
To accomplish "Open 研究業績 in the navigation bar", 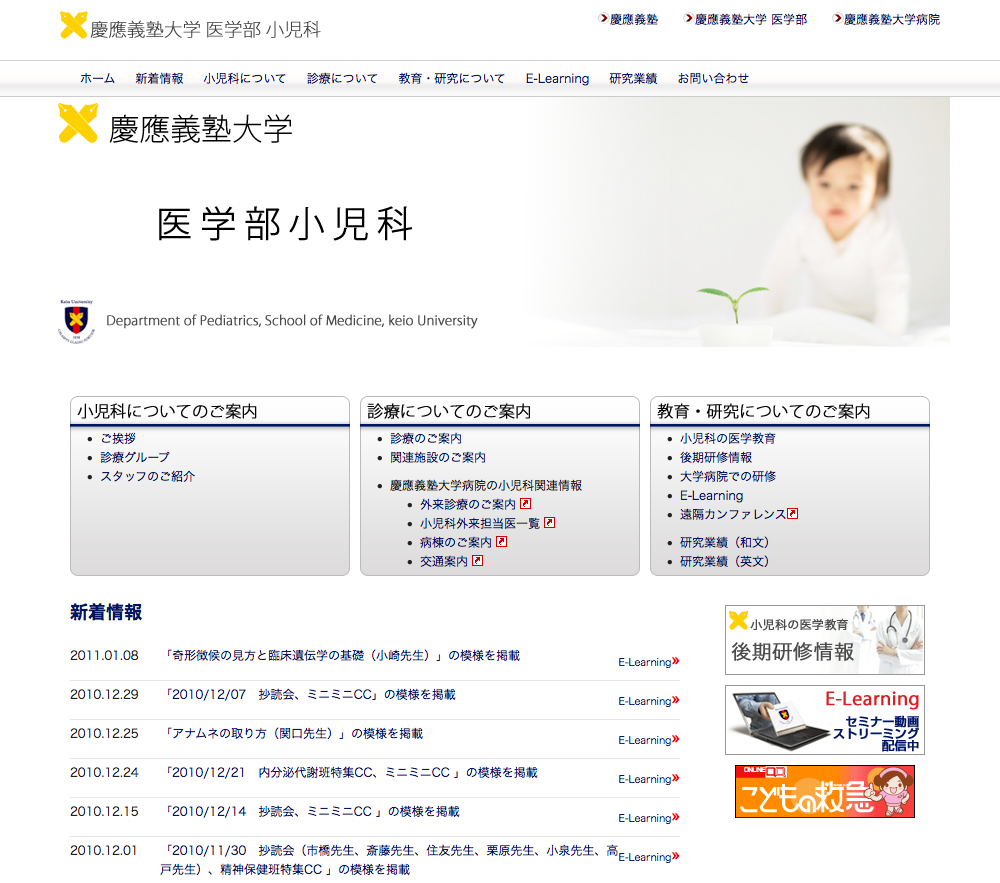I will [x=633, y=78].
